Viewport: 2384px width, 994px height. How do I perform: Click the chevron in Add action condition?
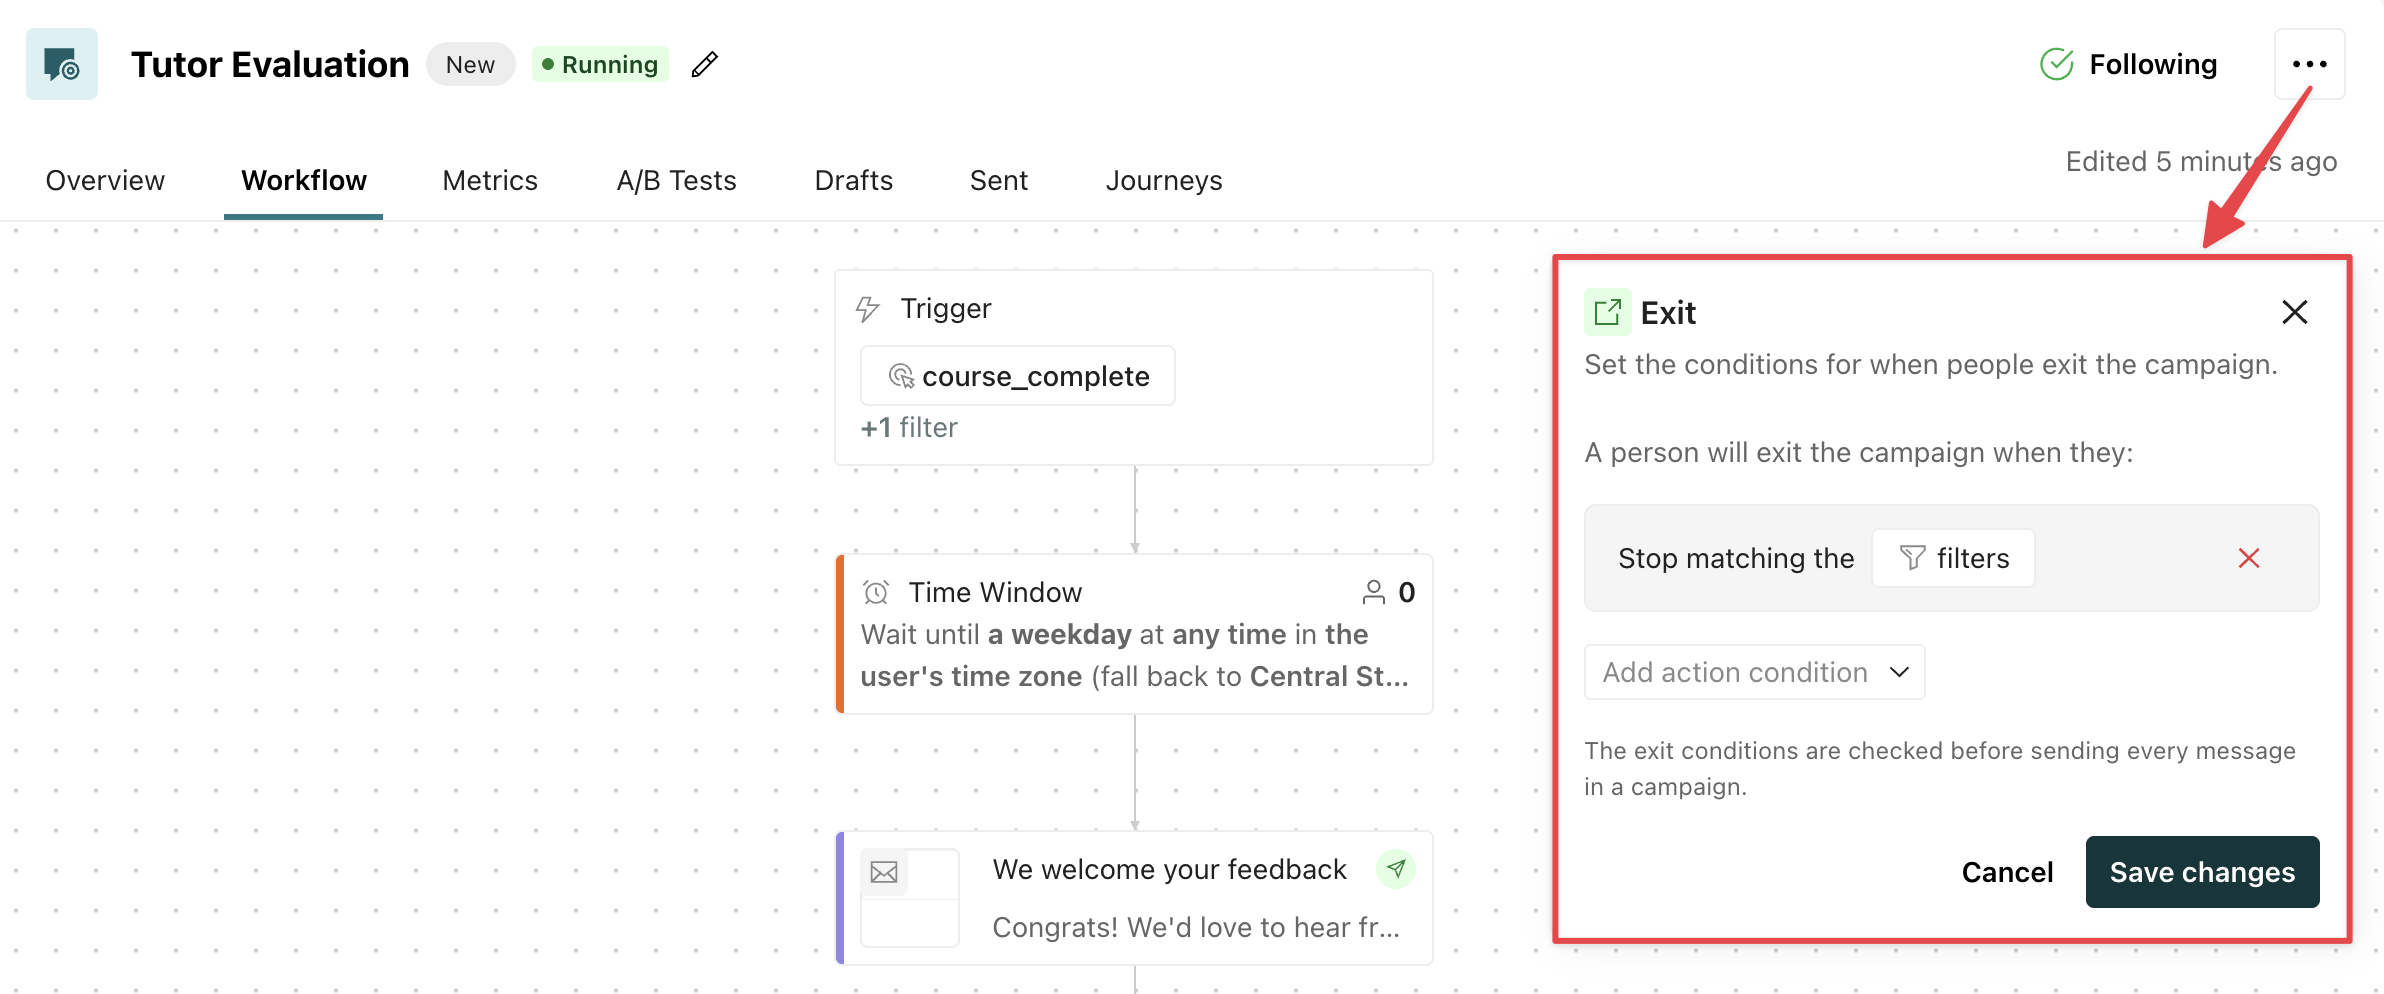pyautogui.click(x=1899, y=672)
